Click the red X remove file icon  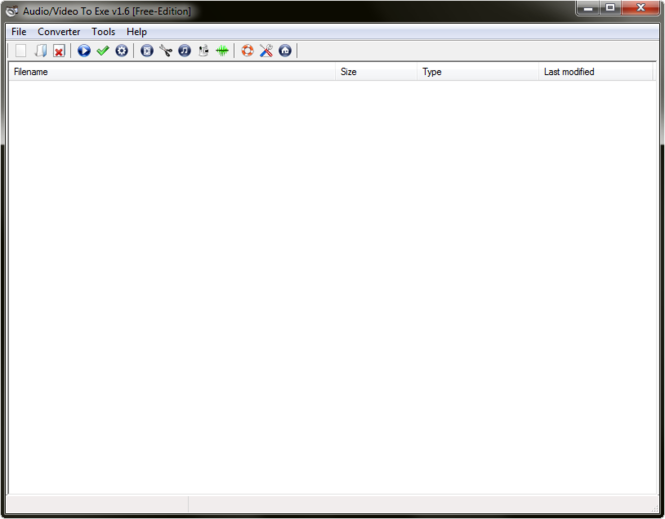click(59, 51)
